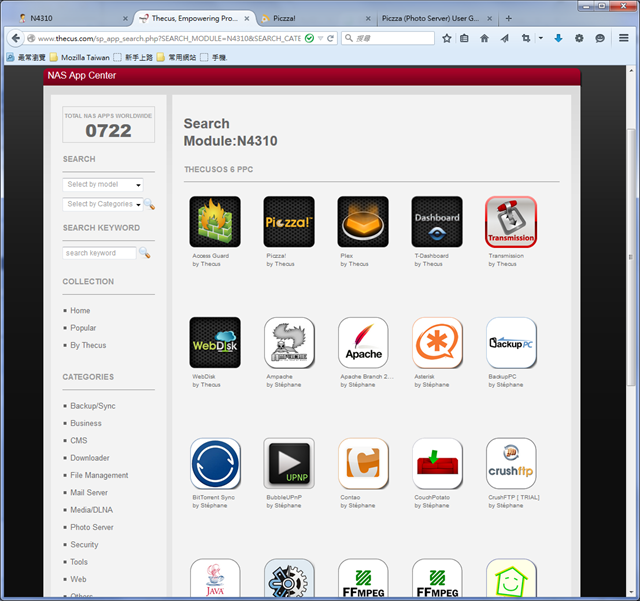Open the Select by Categories dropdown
The width and height of the screenshot is (640, 601).
[x=103, y=204]
